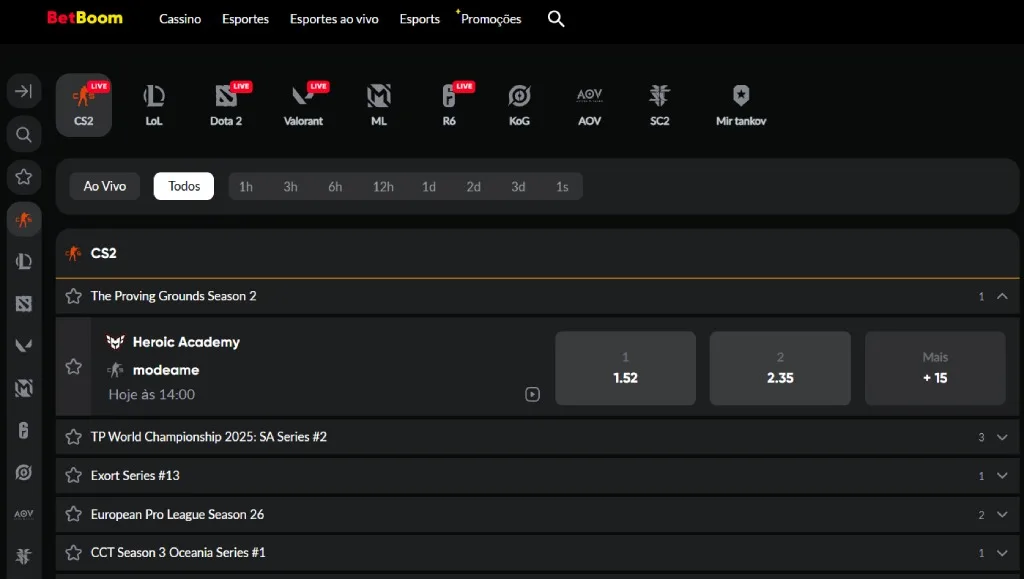Select Dota 2 game icon in carousel
Screen dimensions: 1024x579
226,105
